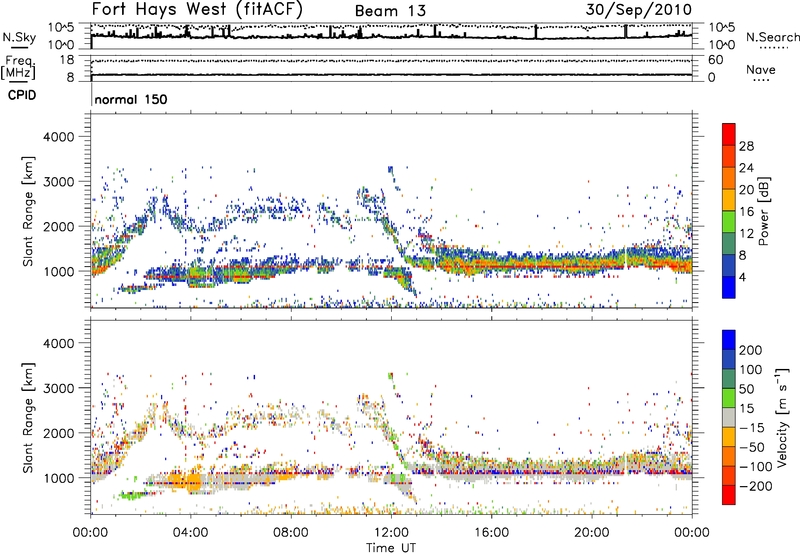Pick the red top segment of power colorbar
This screenshot has width=800, height=554.
click(729, 134)
